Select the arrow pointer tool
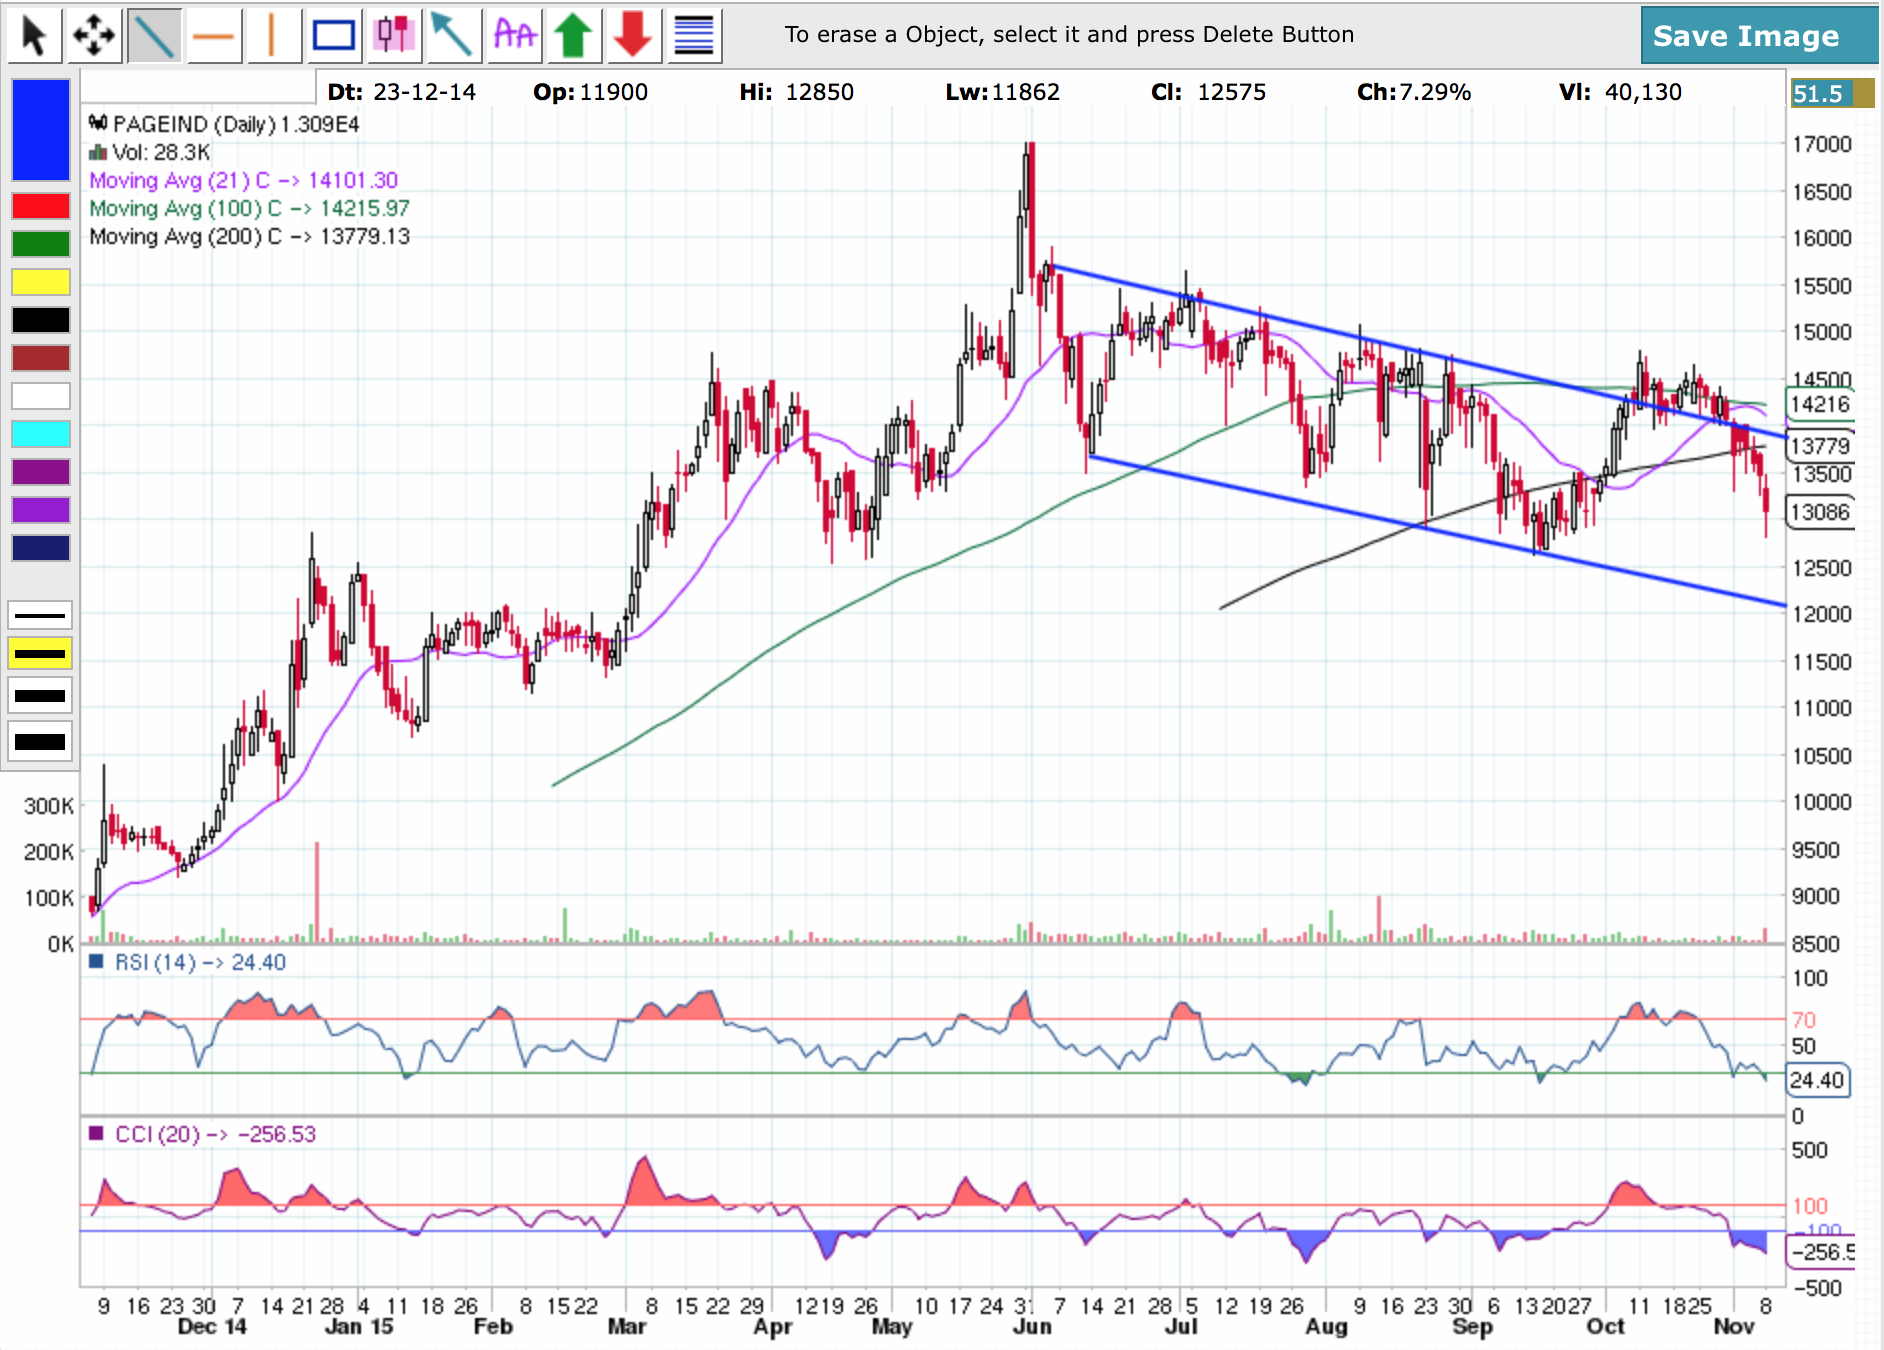1884x1350 pixels. (34, 36)
